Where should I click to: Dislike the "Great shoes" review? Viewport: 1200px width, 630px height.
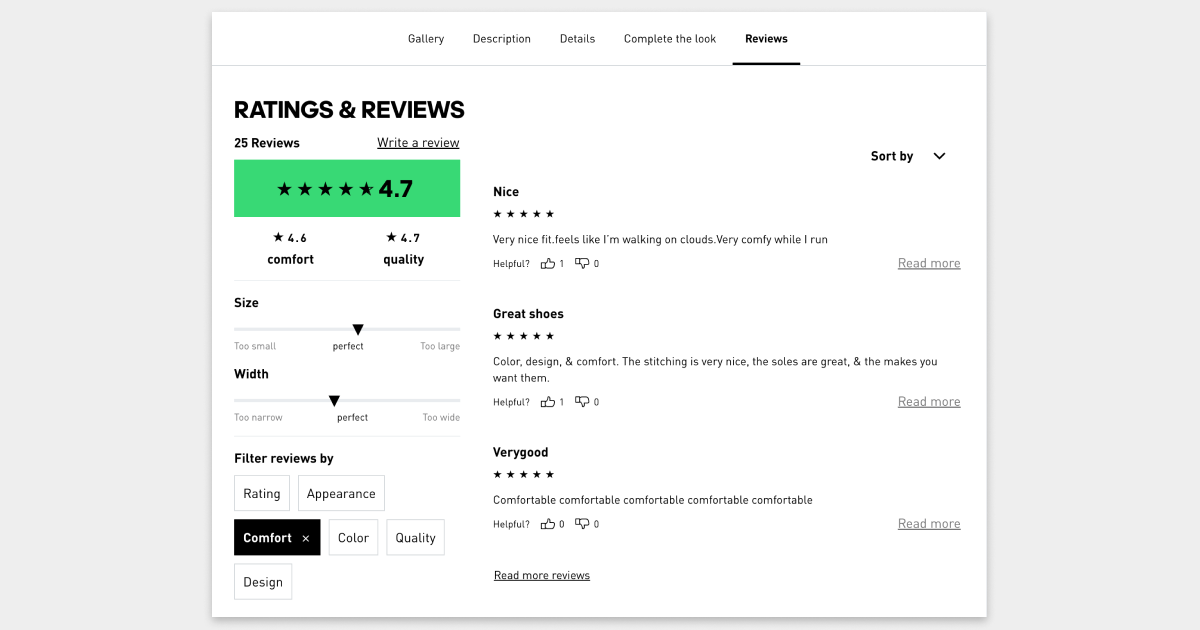[582, 402]
